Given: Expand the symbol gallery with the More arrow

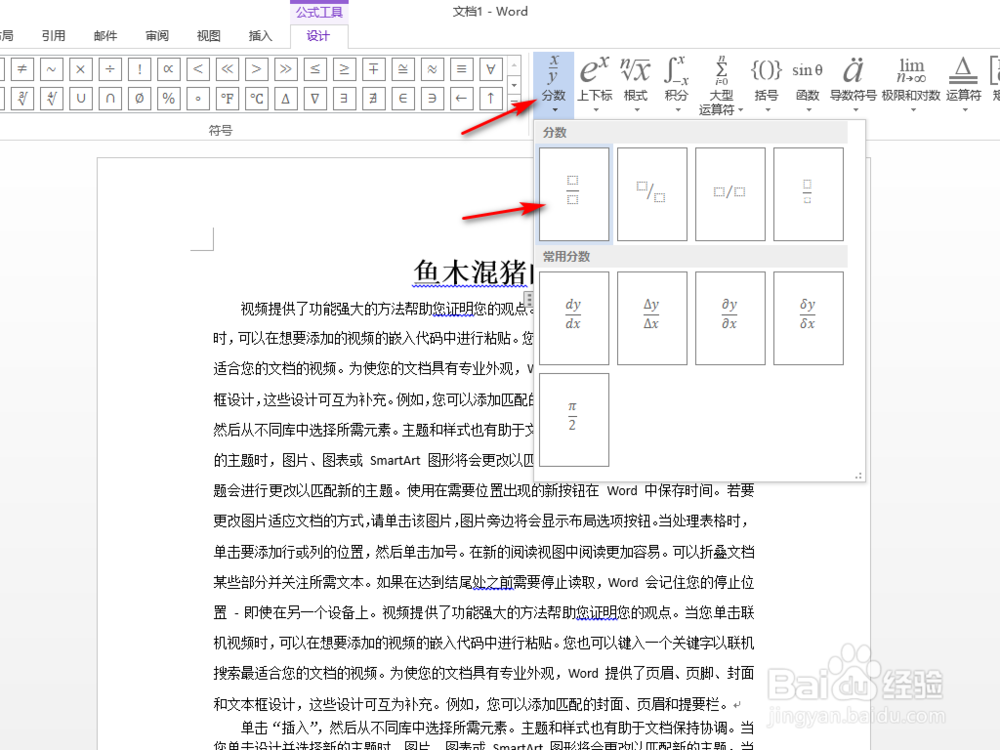Looking at the screenshot, I should tap(514, 103).
